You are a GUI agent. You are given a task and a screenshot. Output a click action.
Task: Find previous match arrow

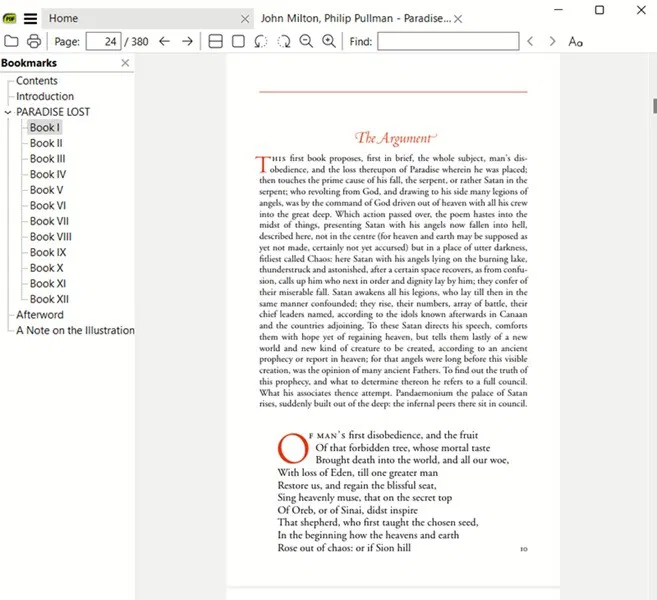pos(530,41)
